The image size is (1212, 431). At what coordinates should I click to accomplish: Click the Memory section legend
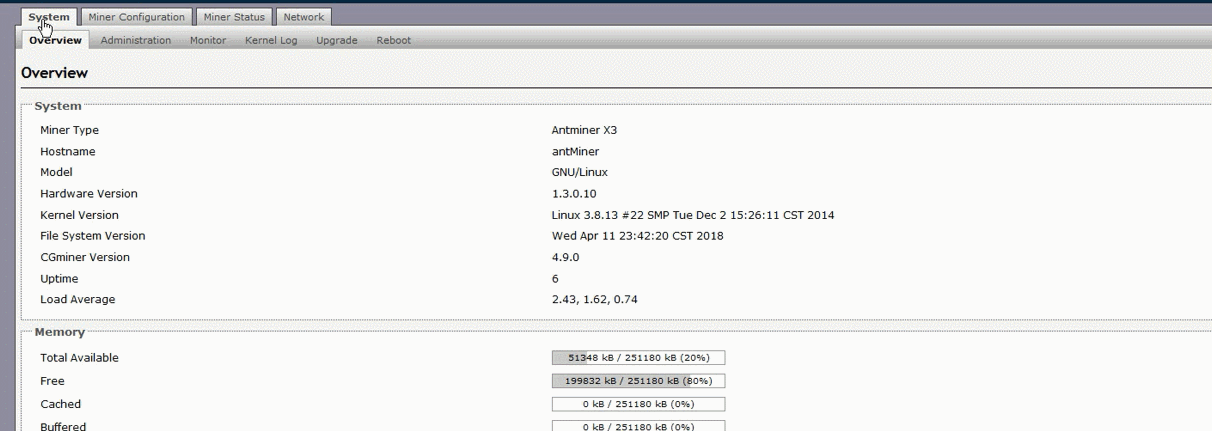(60, 332)
